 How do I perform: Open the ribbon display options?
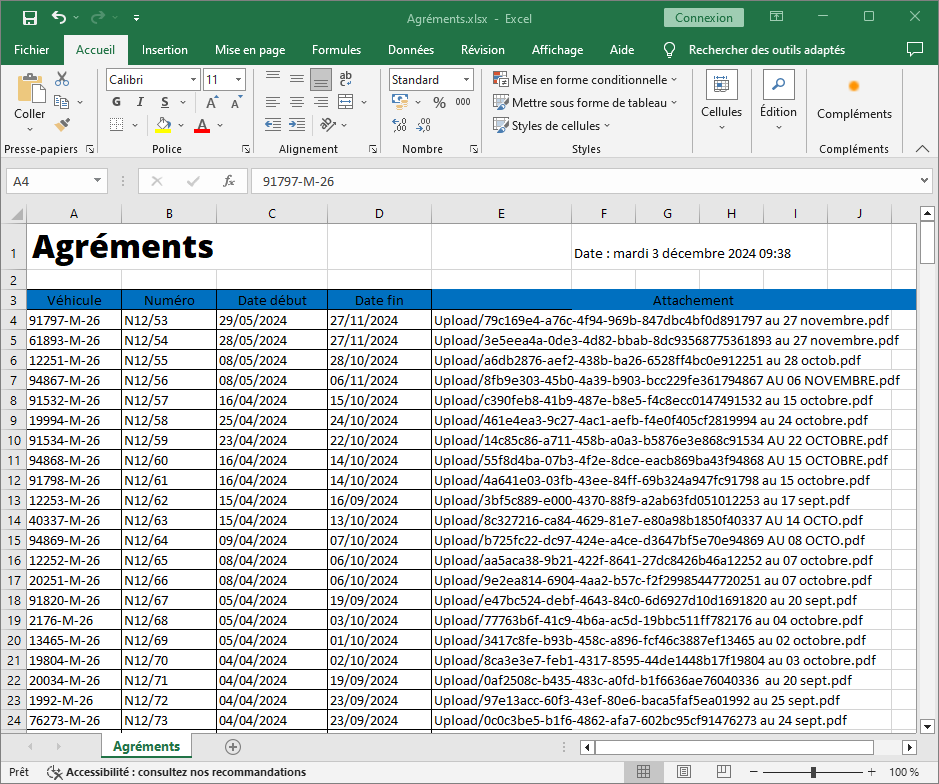click(x=776, y=17)
